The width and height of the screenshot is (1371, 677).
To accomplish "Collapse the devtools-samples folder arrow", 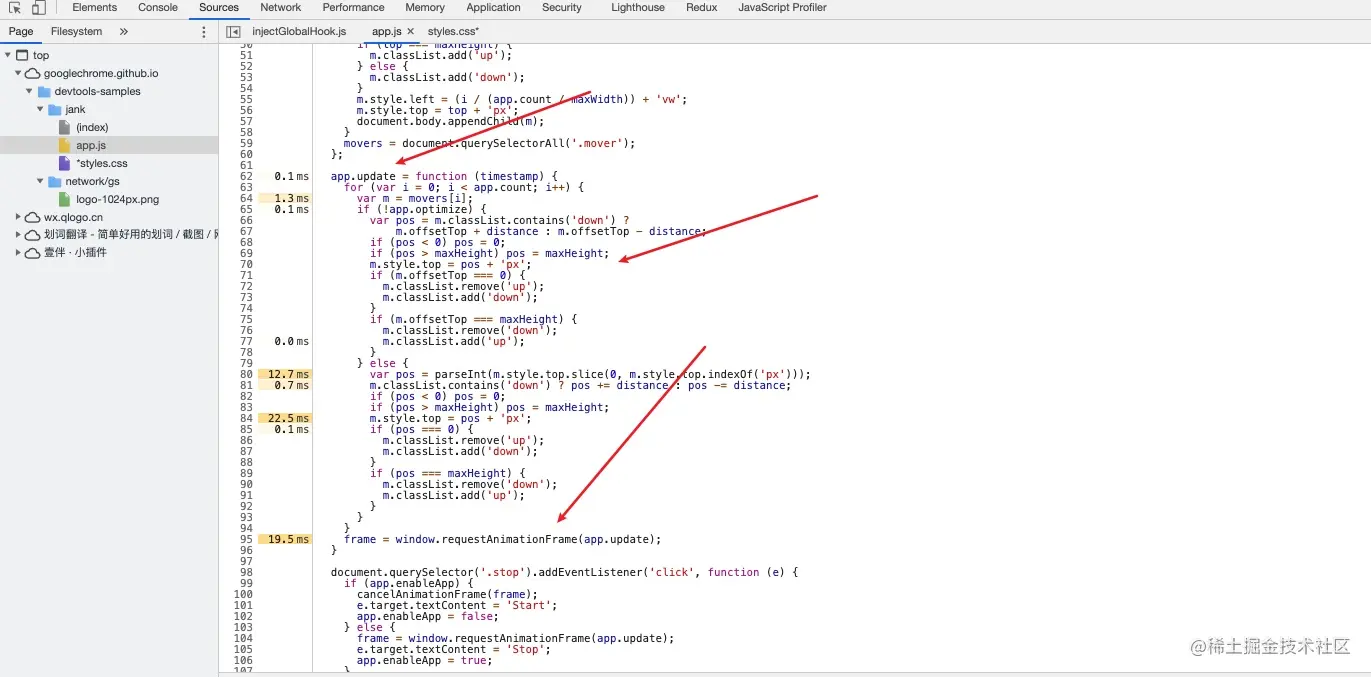I will pos(30,91).
